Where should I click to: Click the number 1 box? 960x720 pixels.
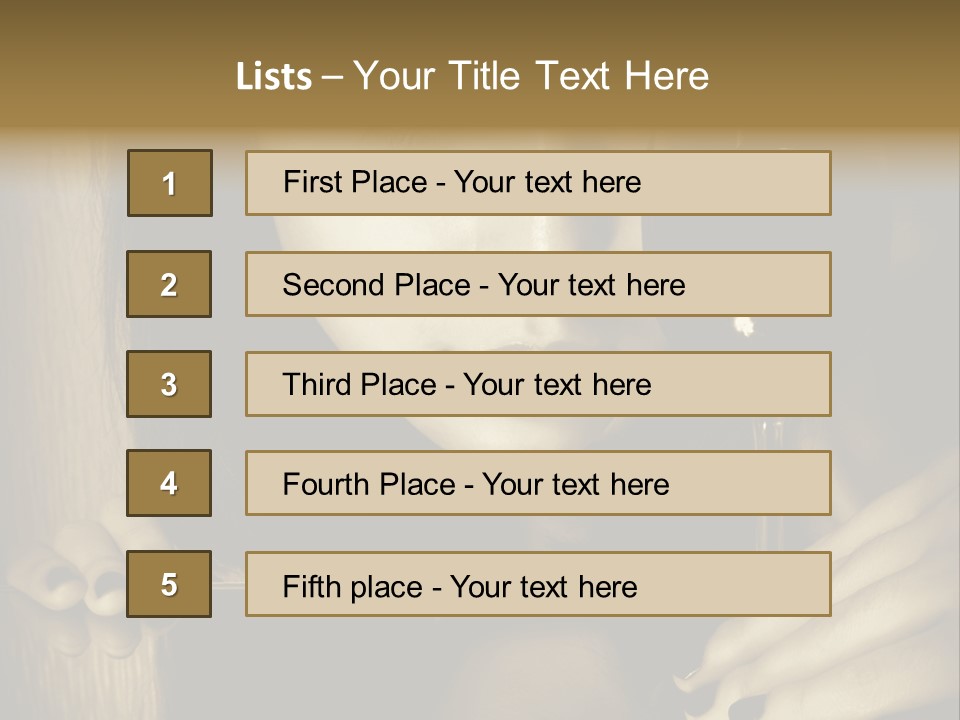pos(170,183)
